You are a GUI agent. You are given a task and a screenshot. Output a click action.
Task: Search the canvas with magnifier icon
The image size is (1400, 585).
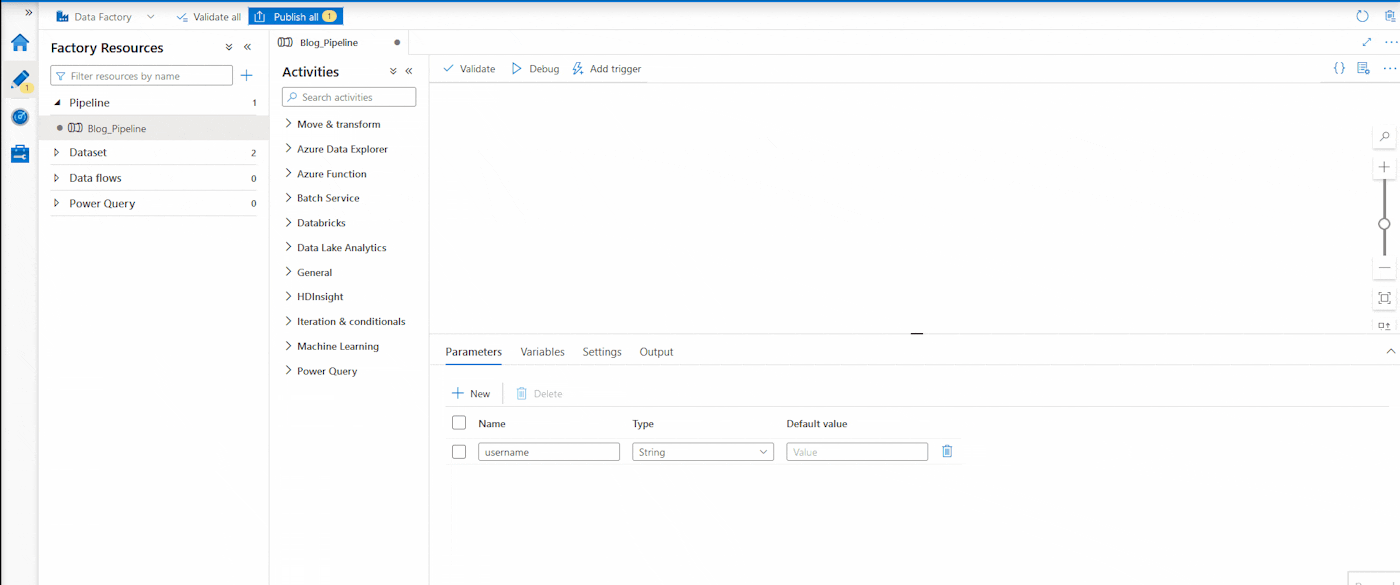coord(1384,137)
